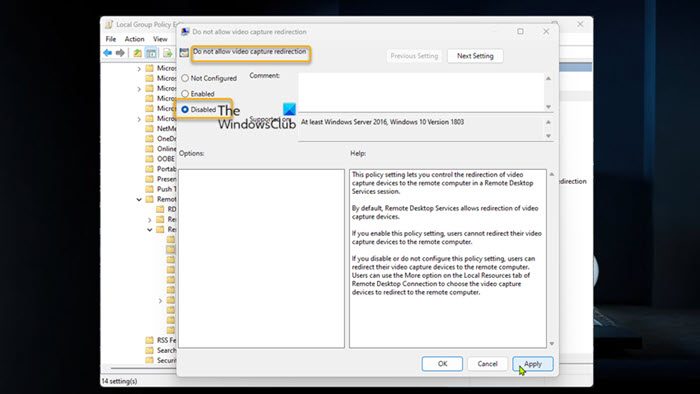
Task: Click the 'At least Windows Server 2016' text
Action: (382, 122)
